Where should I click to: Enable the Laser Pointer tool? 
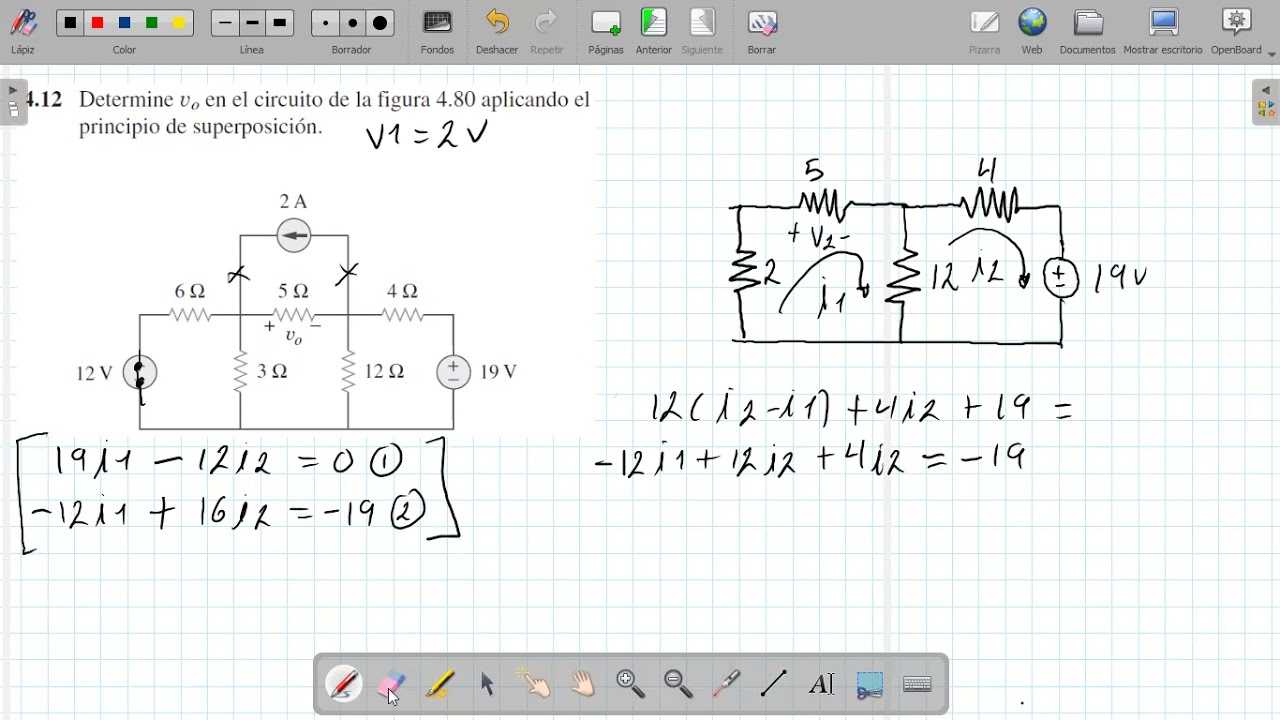(726, 684)
